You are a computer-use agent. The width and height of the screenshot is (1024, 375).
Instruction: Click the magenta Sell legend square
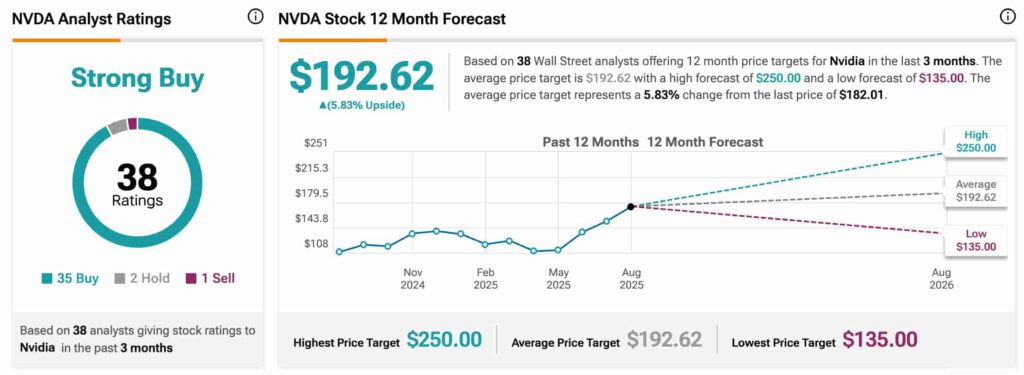[x=190, y=278]
